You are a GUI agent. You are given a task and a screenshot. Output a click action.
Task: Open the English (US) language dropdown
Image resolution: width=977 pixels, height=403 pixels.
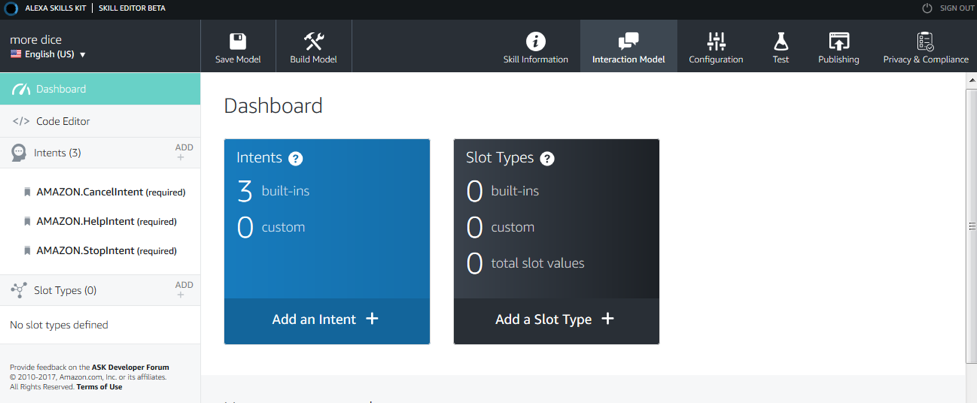tap(48, 54)
